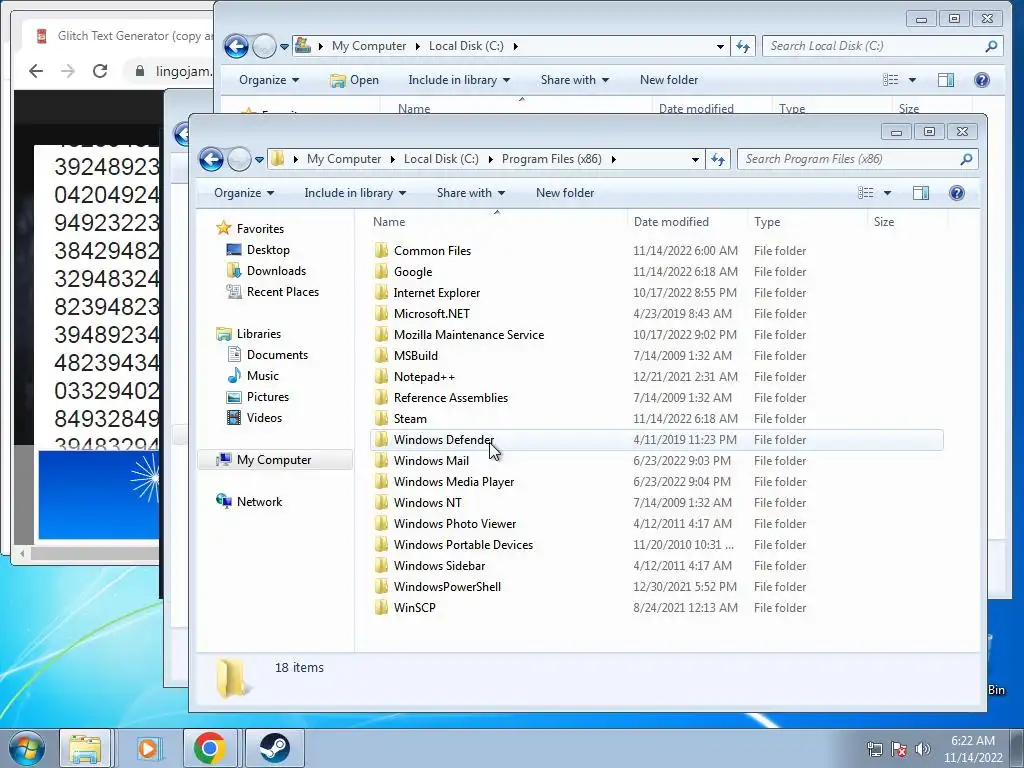Screen dimensions: 1024x768
Task: Select WindowsPowerShell folder
Action: (x=447, y=586)
